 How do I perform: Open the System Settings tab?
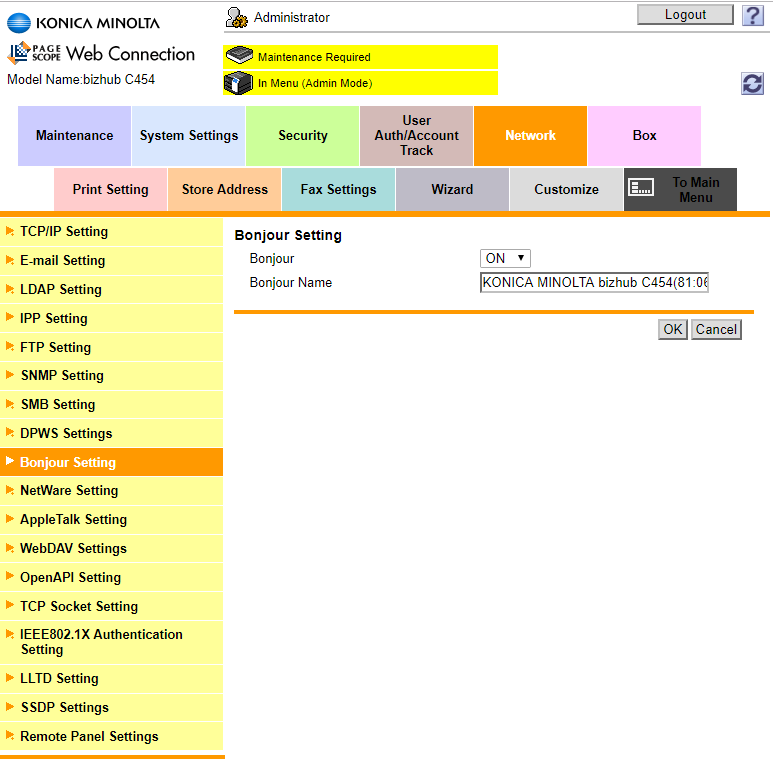[189, 136]
